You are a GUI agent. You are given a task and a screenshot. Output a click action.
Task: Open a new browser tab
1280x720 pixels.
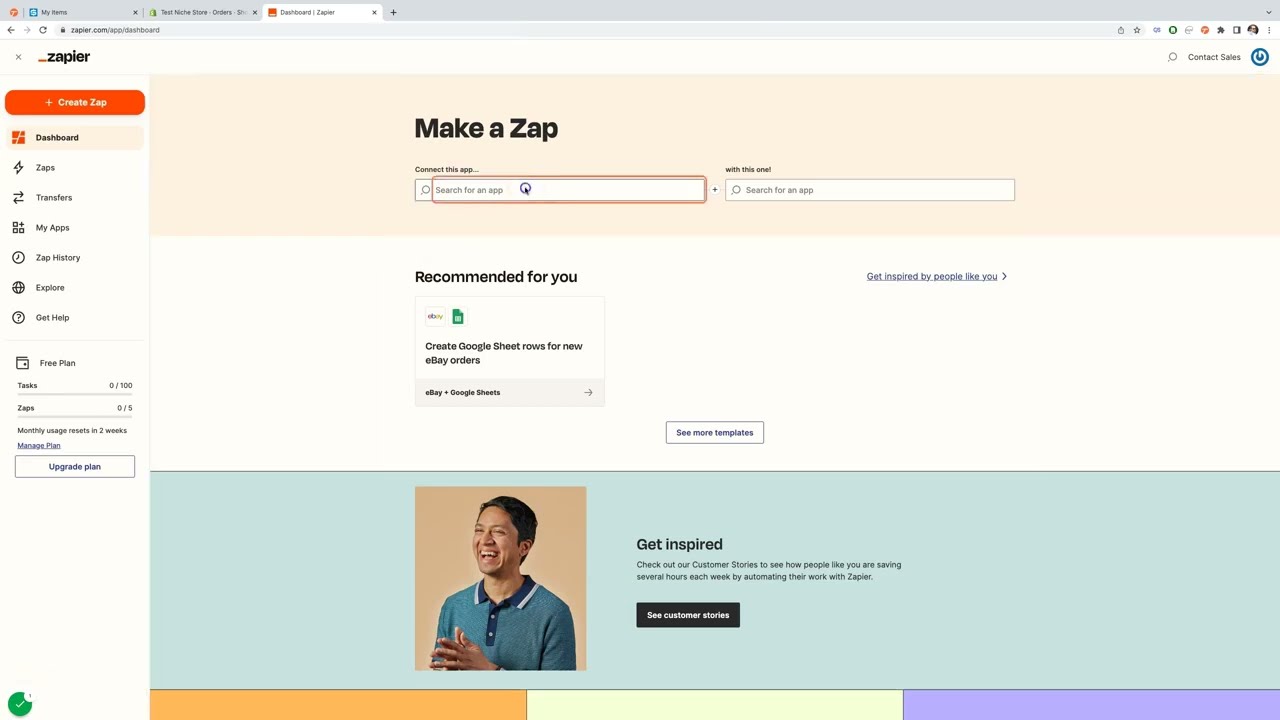coord(393,12)
